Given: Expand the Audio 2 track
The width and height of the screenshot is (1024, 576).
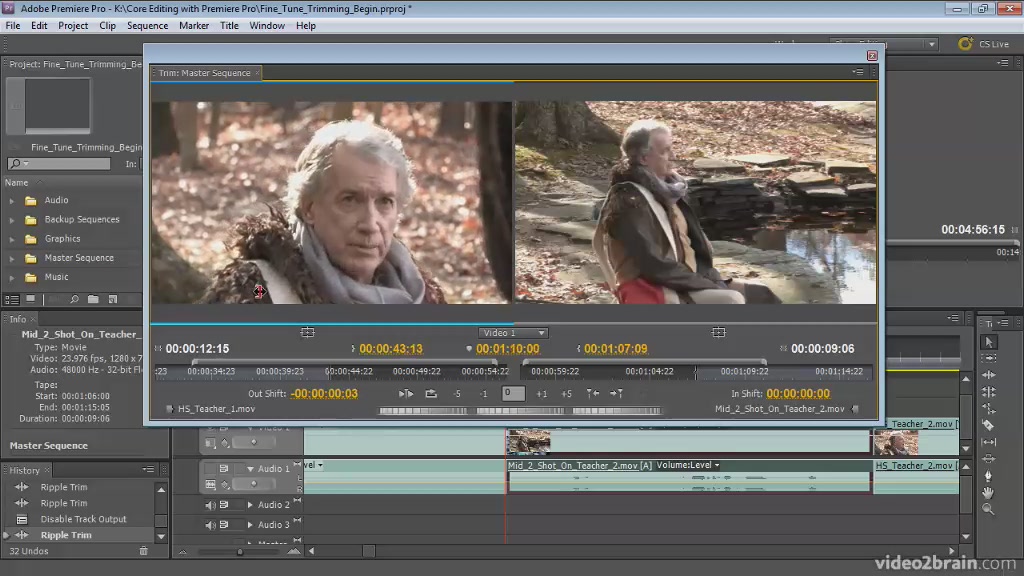Looking at the screenshot, I should tap(250, 505).
